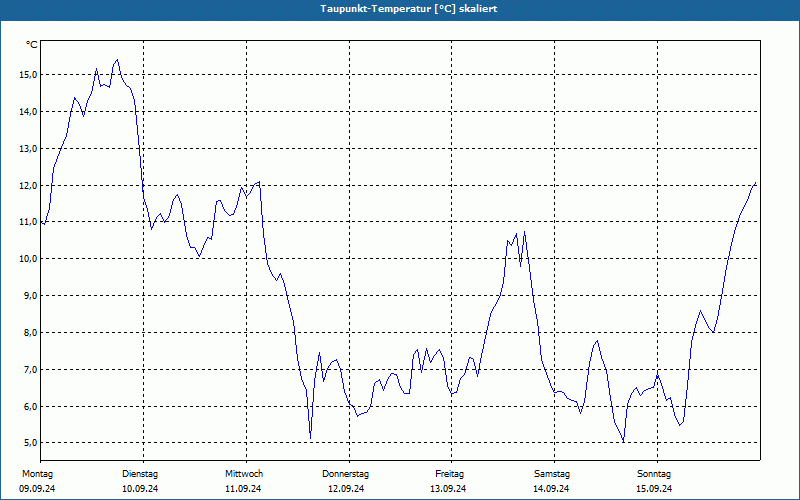Click the 14,0 y-axis label

[28, 111]
